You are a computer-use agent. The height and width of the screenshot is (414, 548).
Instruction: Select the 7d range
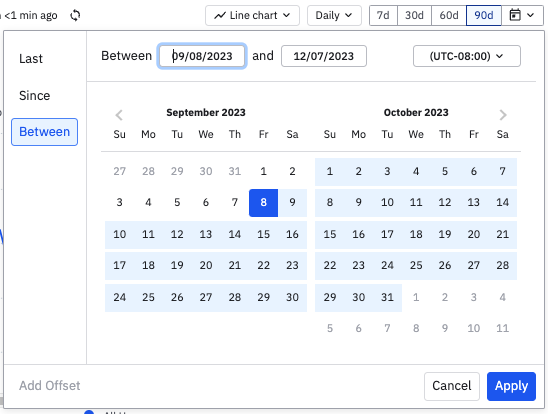[383, 15]
